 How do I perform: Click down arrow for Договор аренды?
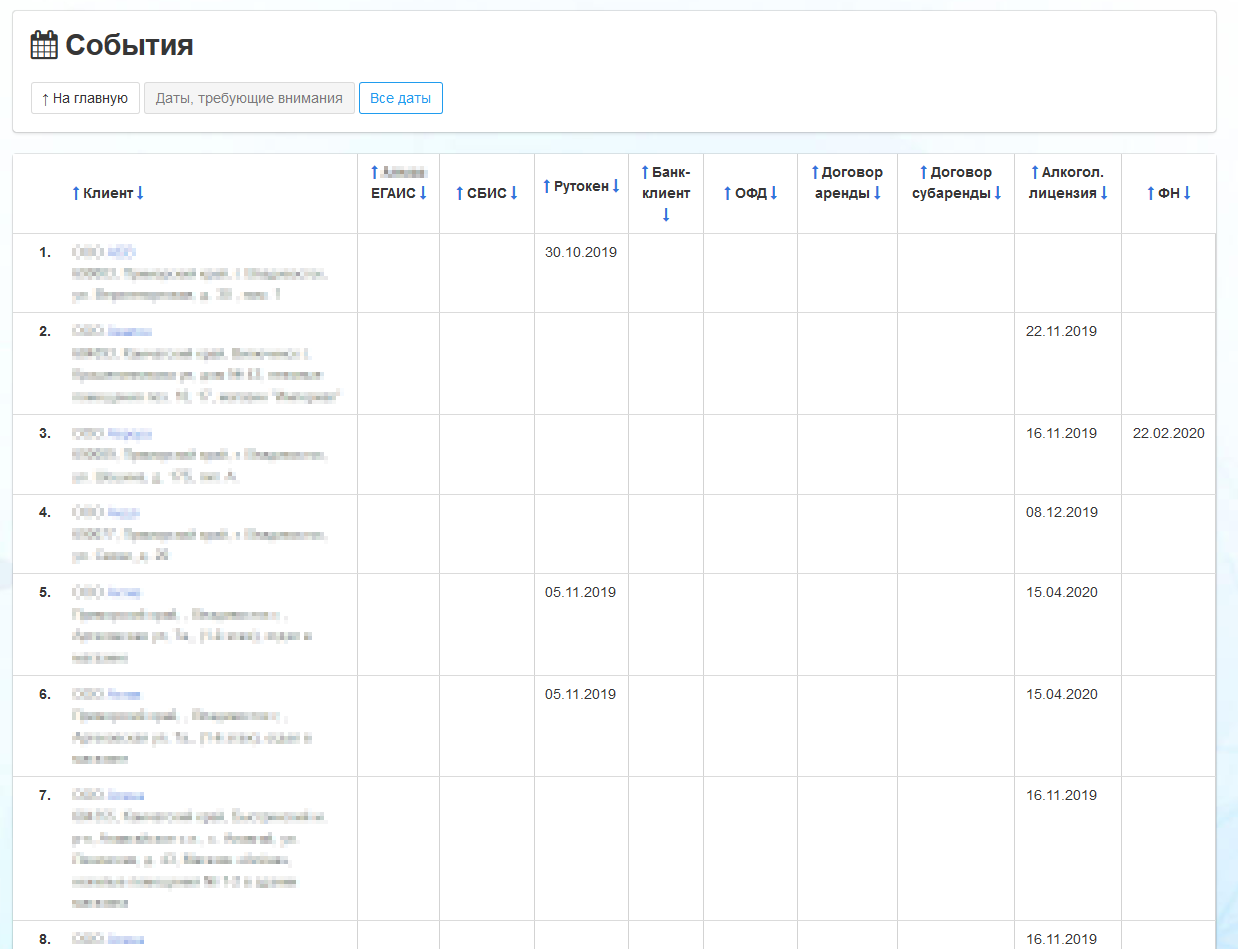[877, 193]
